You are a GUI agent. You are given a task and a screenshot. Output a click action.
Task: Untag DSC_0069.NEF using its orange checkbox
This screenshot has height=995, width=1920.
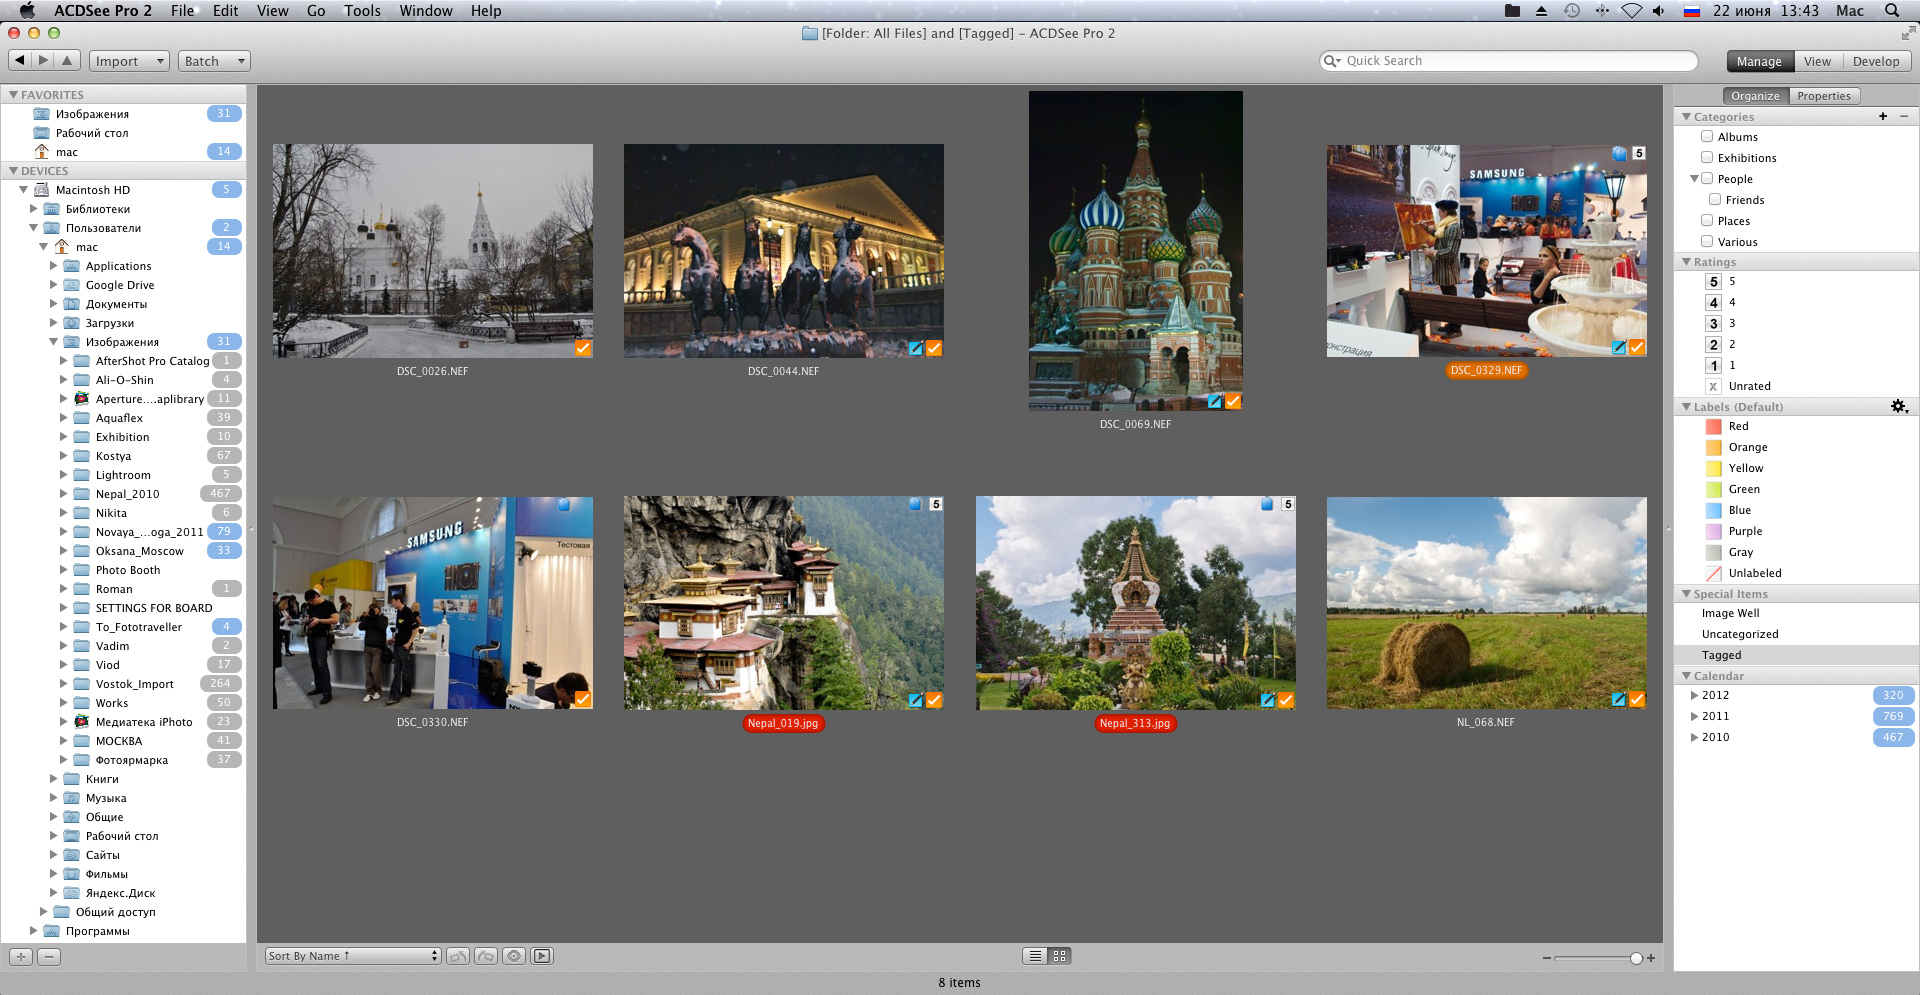(x=1233, y=401)
